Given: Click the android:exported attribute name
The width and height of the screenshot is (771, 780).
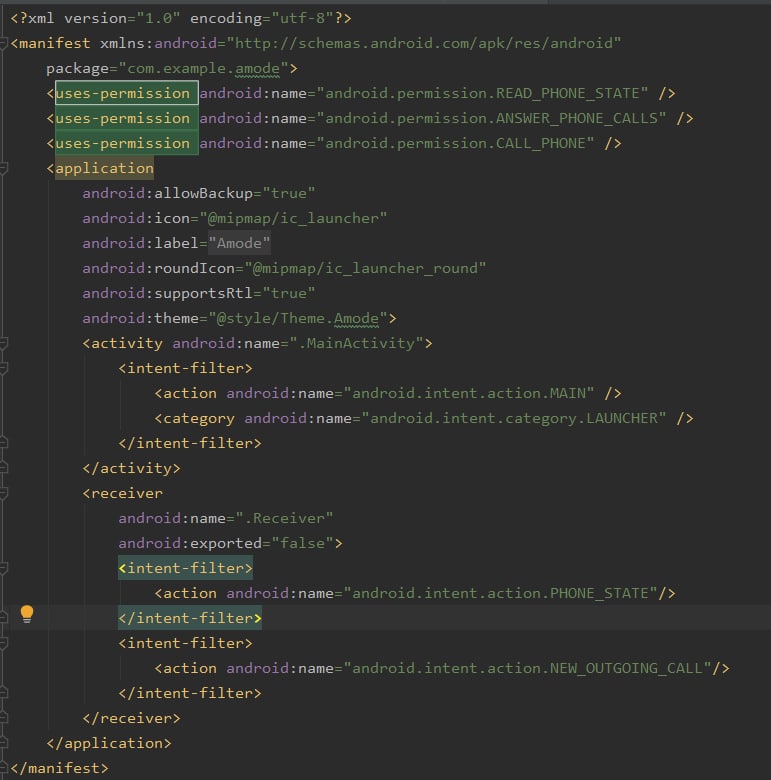Looking at the screenshot, I should click(x=190, y=543).
